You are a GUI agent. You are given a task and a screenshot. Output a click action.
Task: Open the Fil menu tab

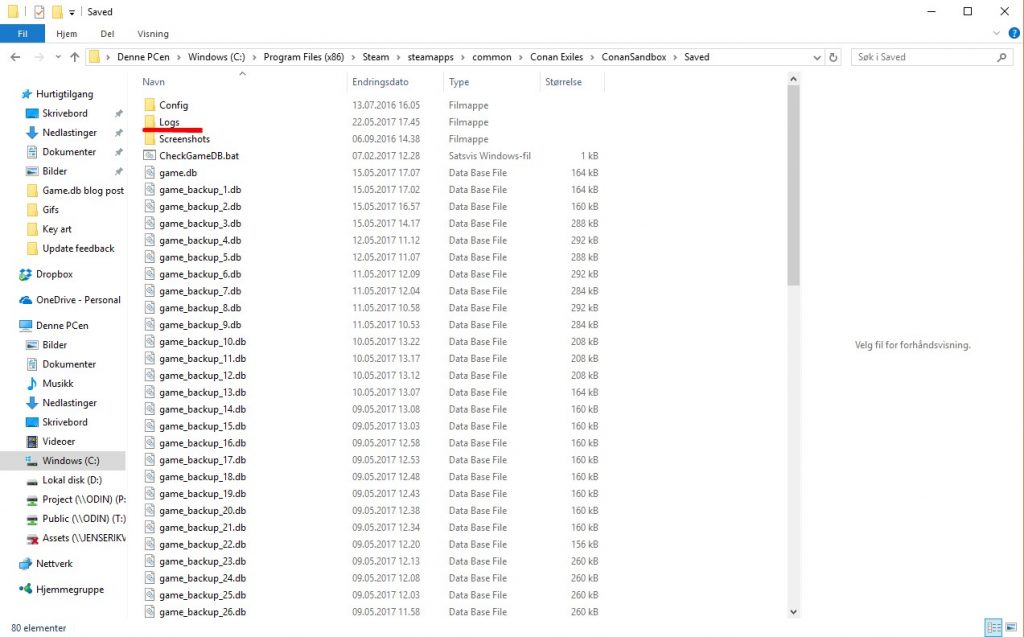pos(22,34)
